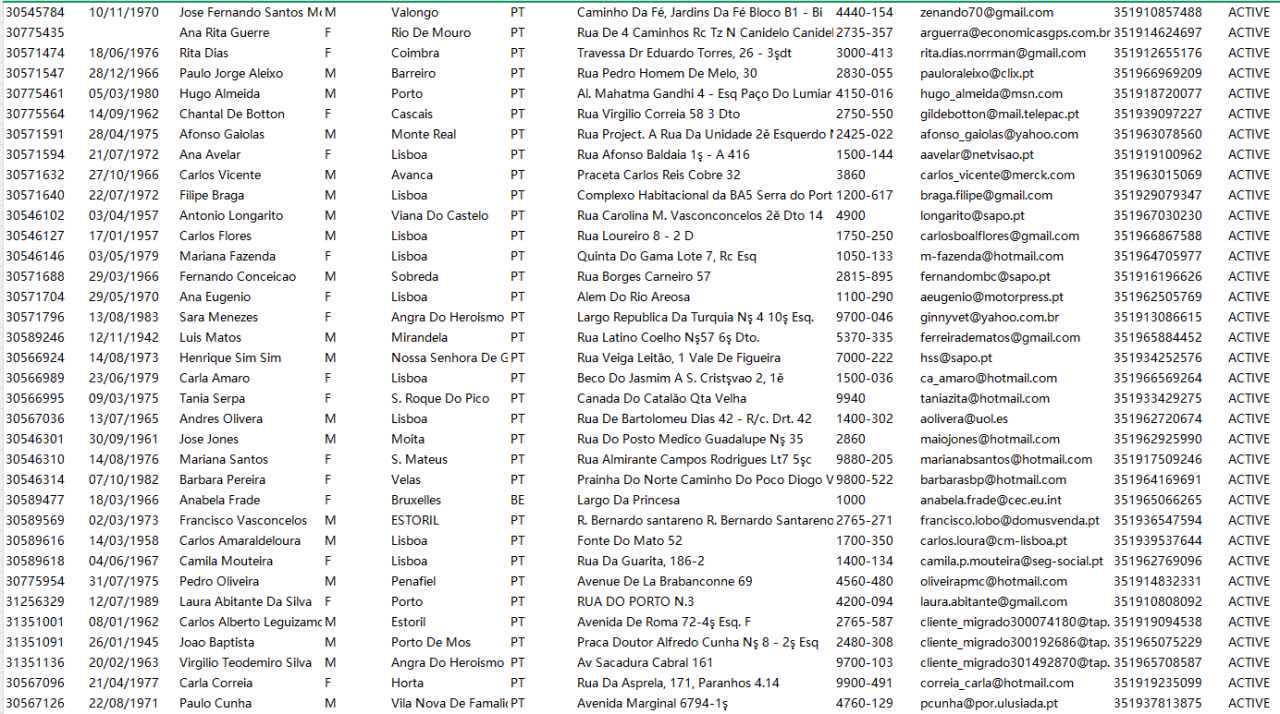The height and width of the screenshot is (714, 1280).
Task: Click the city cell ESTORIL
Action: click(415, 520)
